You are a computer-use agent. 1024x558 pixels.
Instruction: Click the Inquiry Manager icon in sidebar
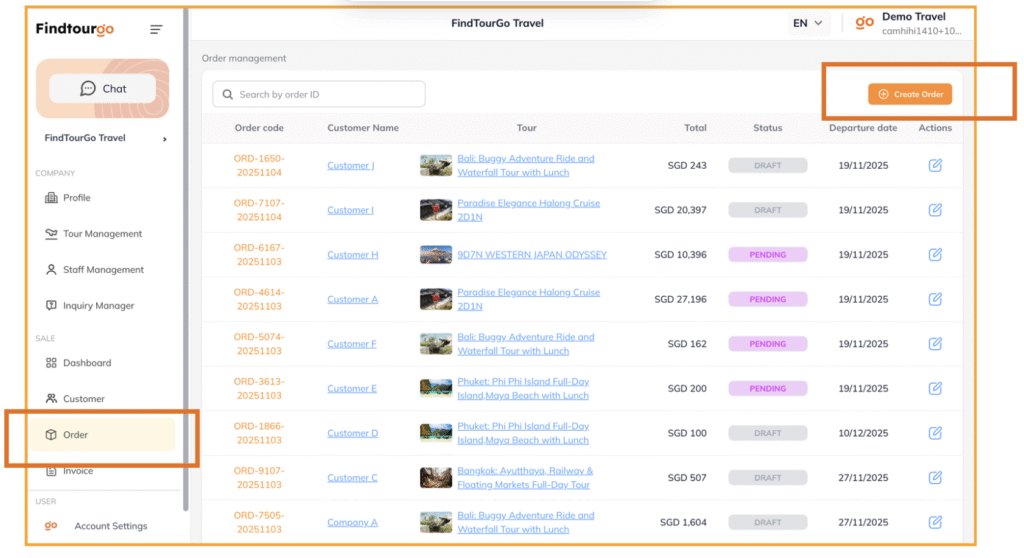click(x=52, y=306)
